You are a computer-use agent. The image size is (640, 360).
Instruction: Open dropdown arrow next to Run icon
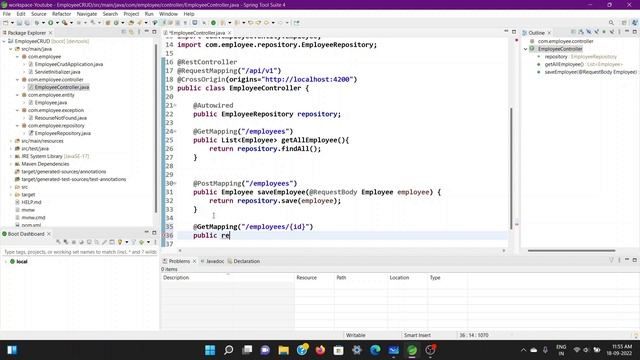coord(57,23)
